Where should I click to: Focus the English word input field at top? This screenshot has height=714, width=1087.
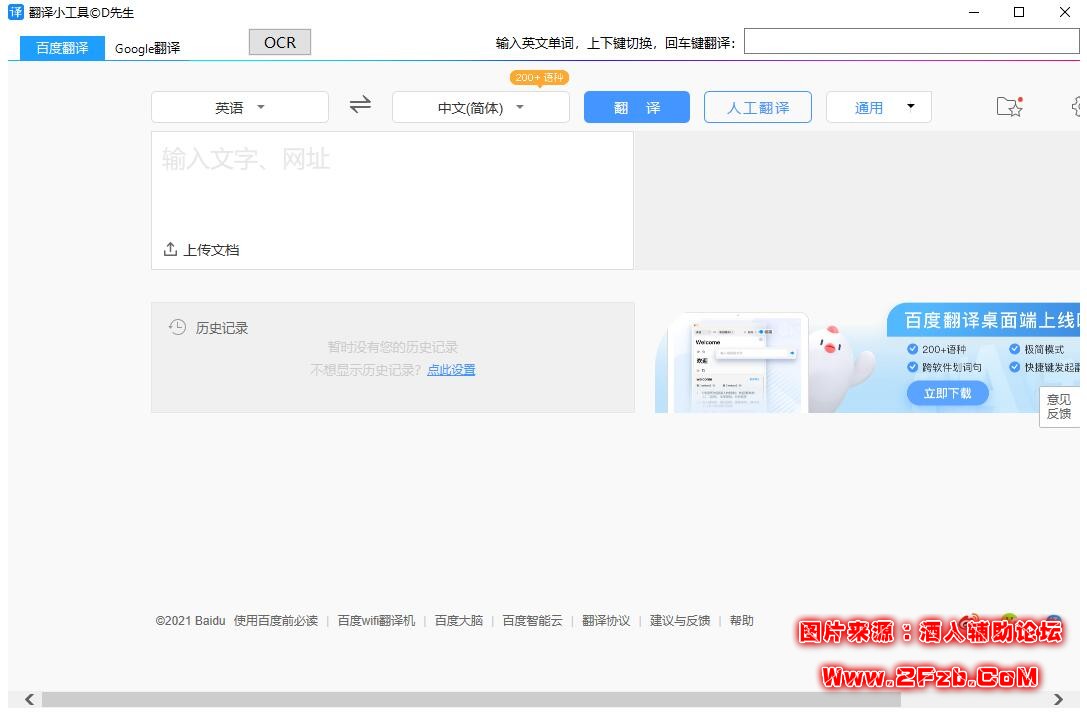(910, 41)
